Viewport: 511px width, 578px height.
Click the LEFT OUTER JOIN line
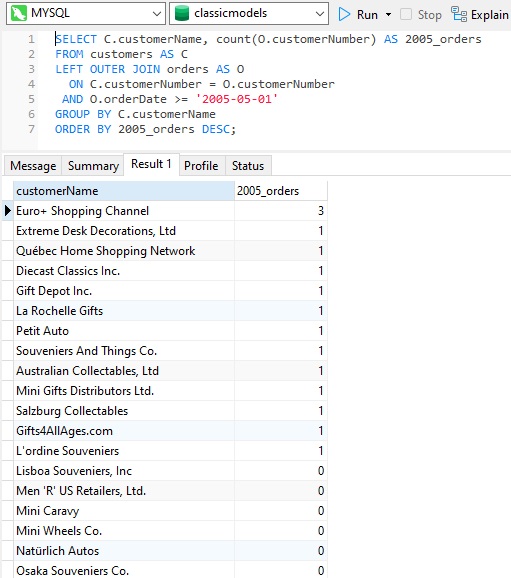coord(150,69)
